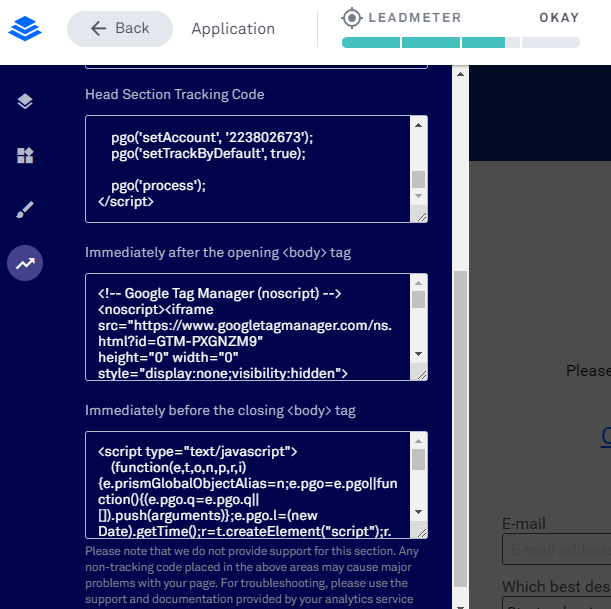
Task: Grab the Head Section textarea resize handle
Action: 420,216
